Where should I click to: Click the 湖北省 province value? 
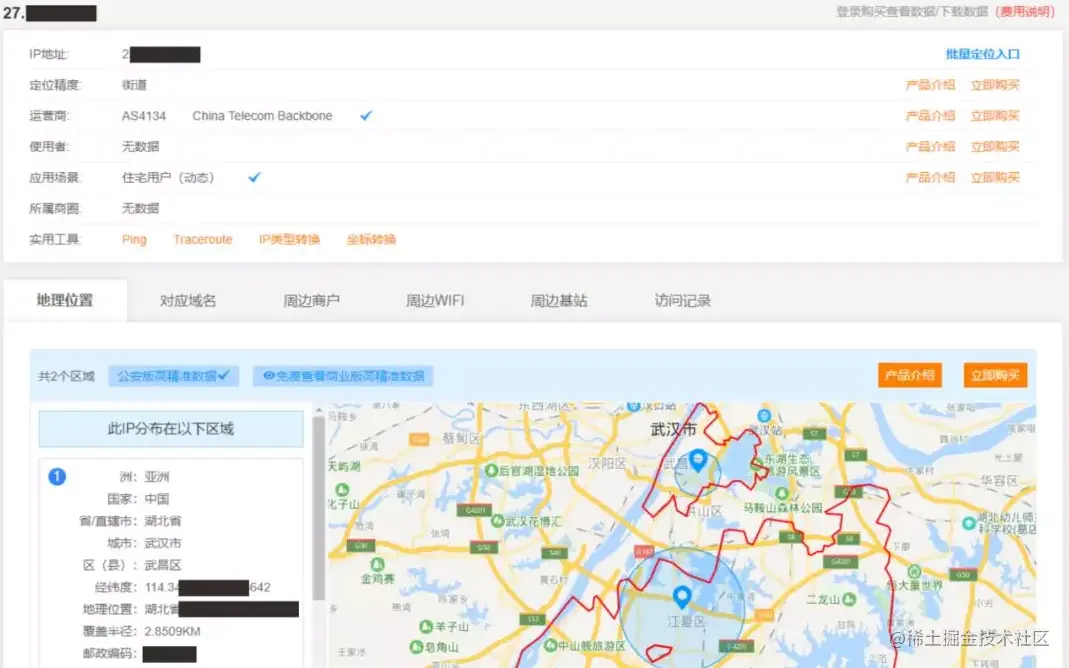click(x=163, y=521)
